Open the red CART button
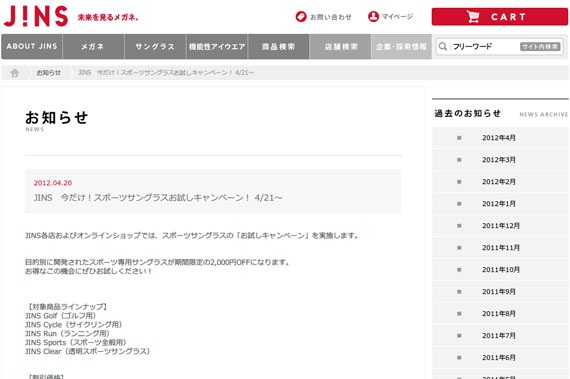The image size is (570, 379). click(499, 17)
